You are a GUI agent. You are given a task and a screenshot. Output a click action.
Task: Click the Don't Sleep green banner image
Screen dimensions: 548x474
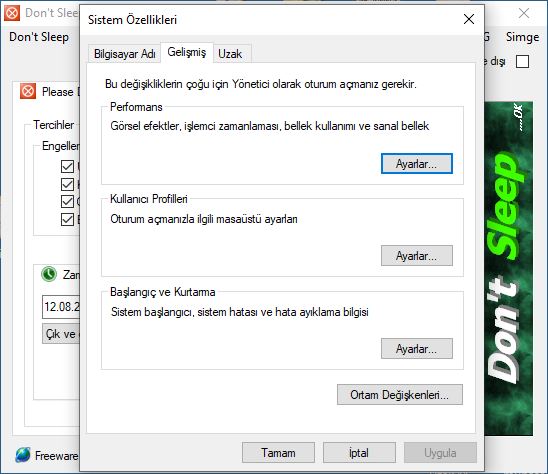coord(509,268)
